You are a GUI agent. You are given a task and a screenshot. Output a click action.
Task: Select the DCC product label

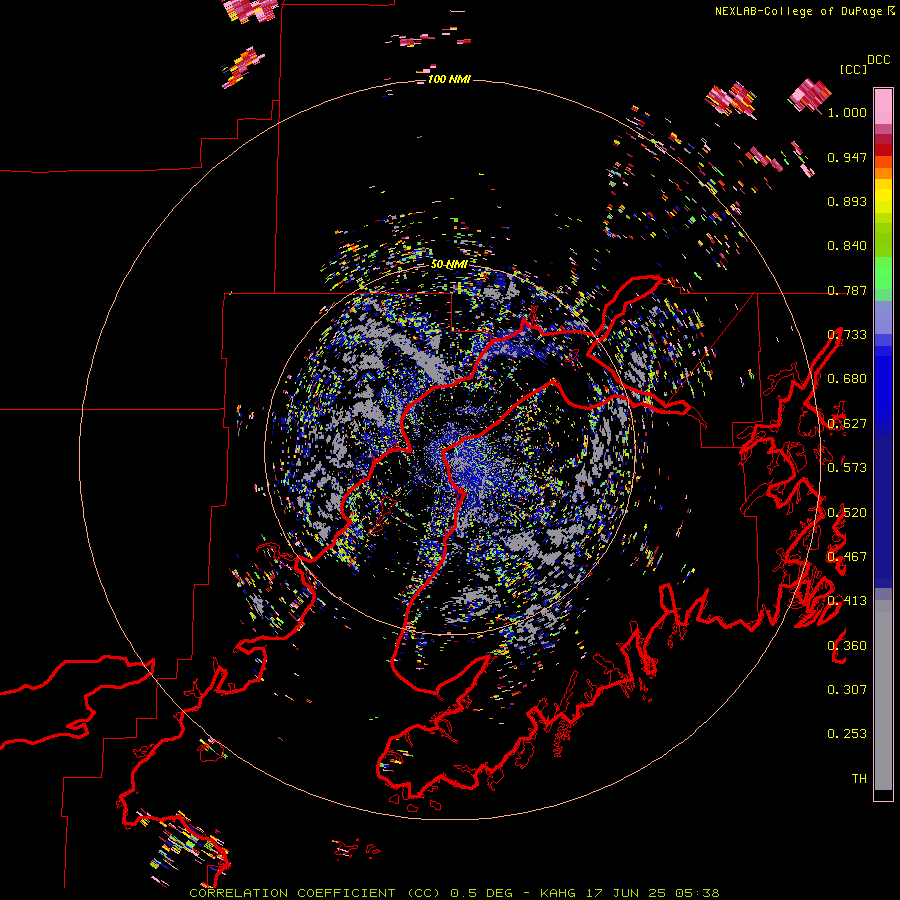879,60
